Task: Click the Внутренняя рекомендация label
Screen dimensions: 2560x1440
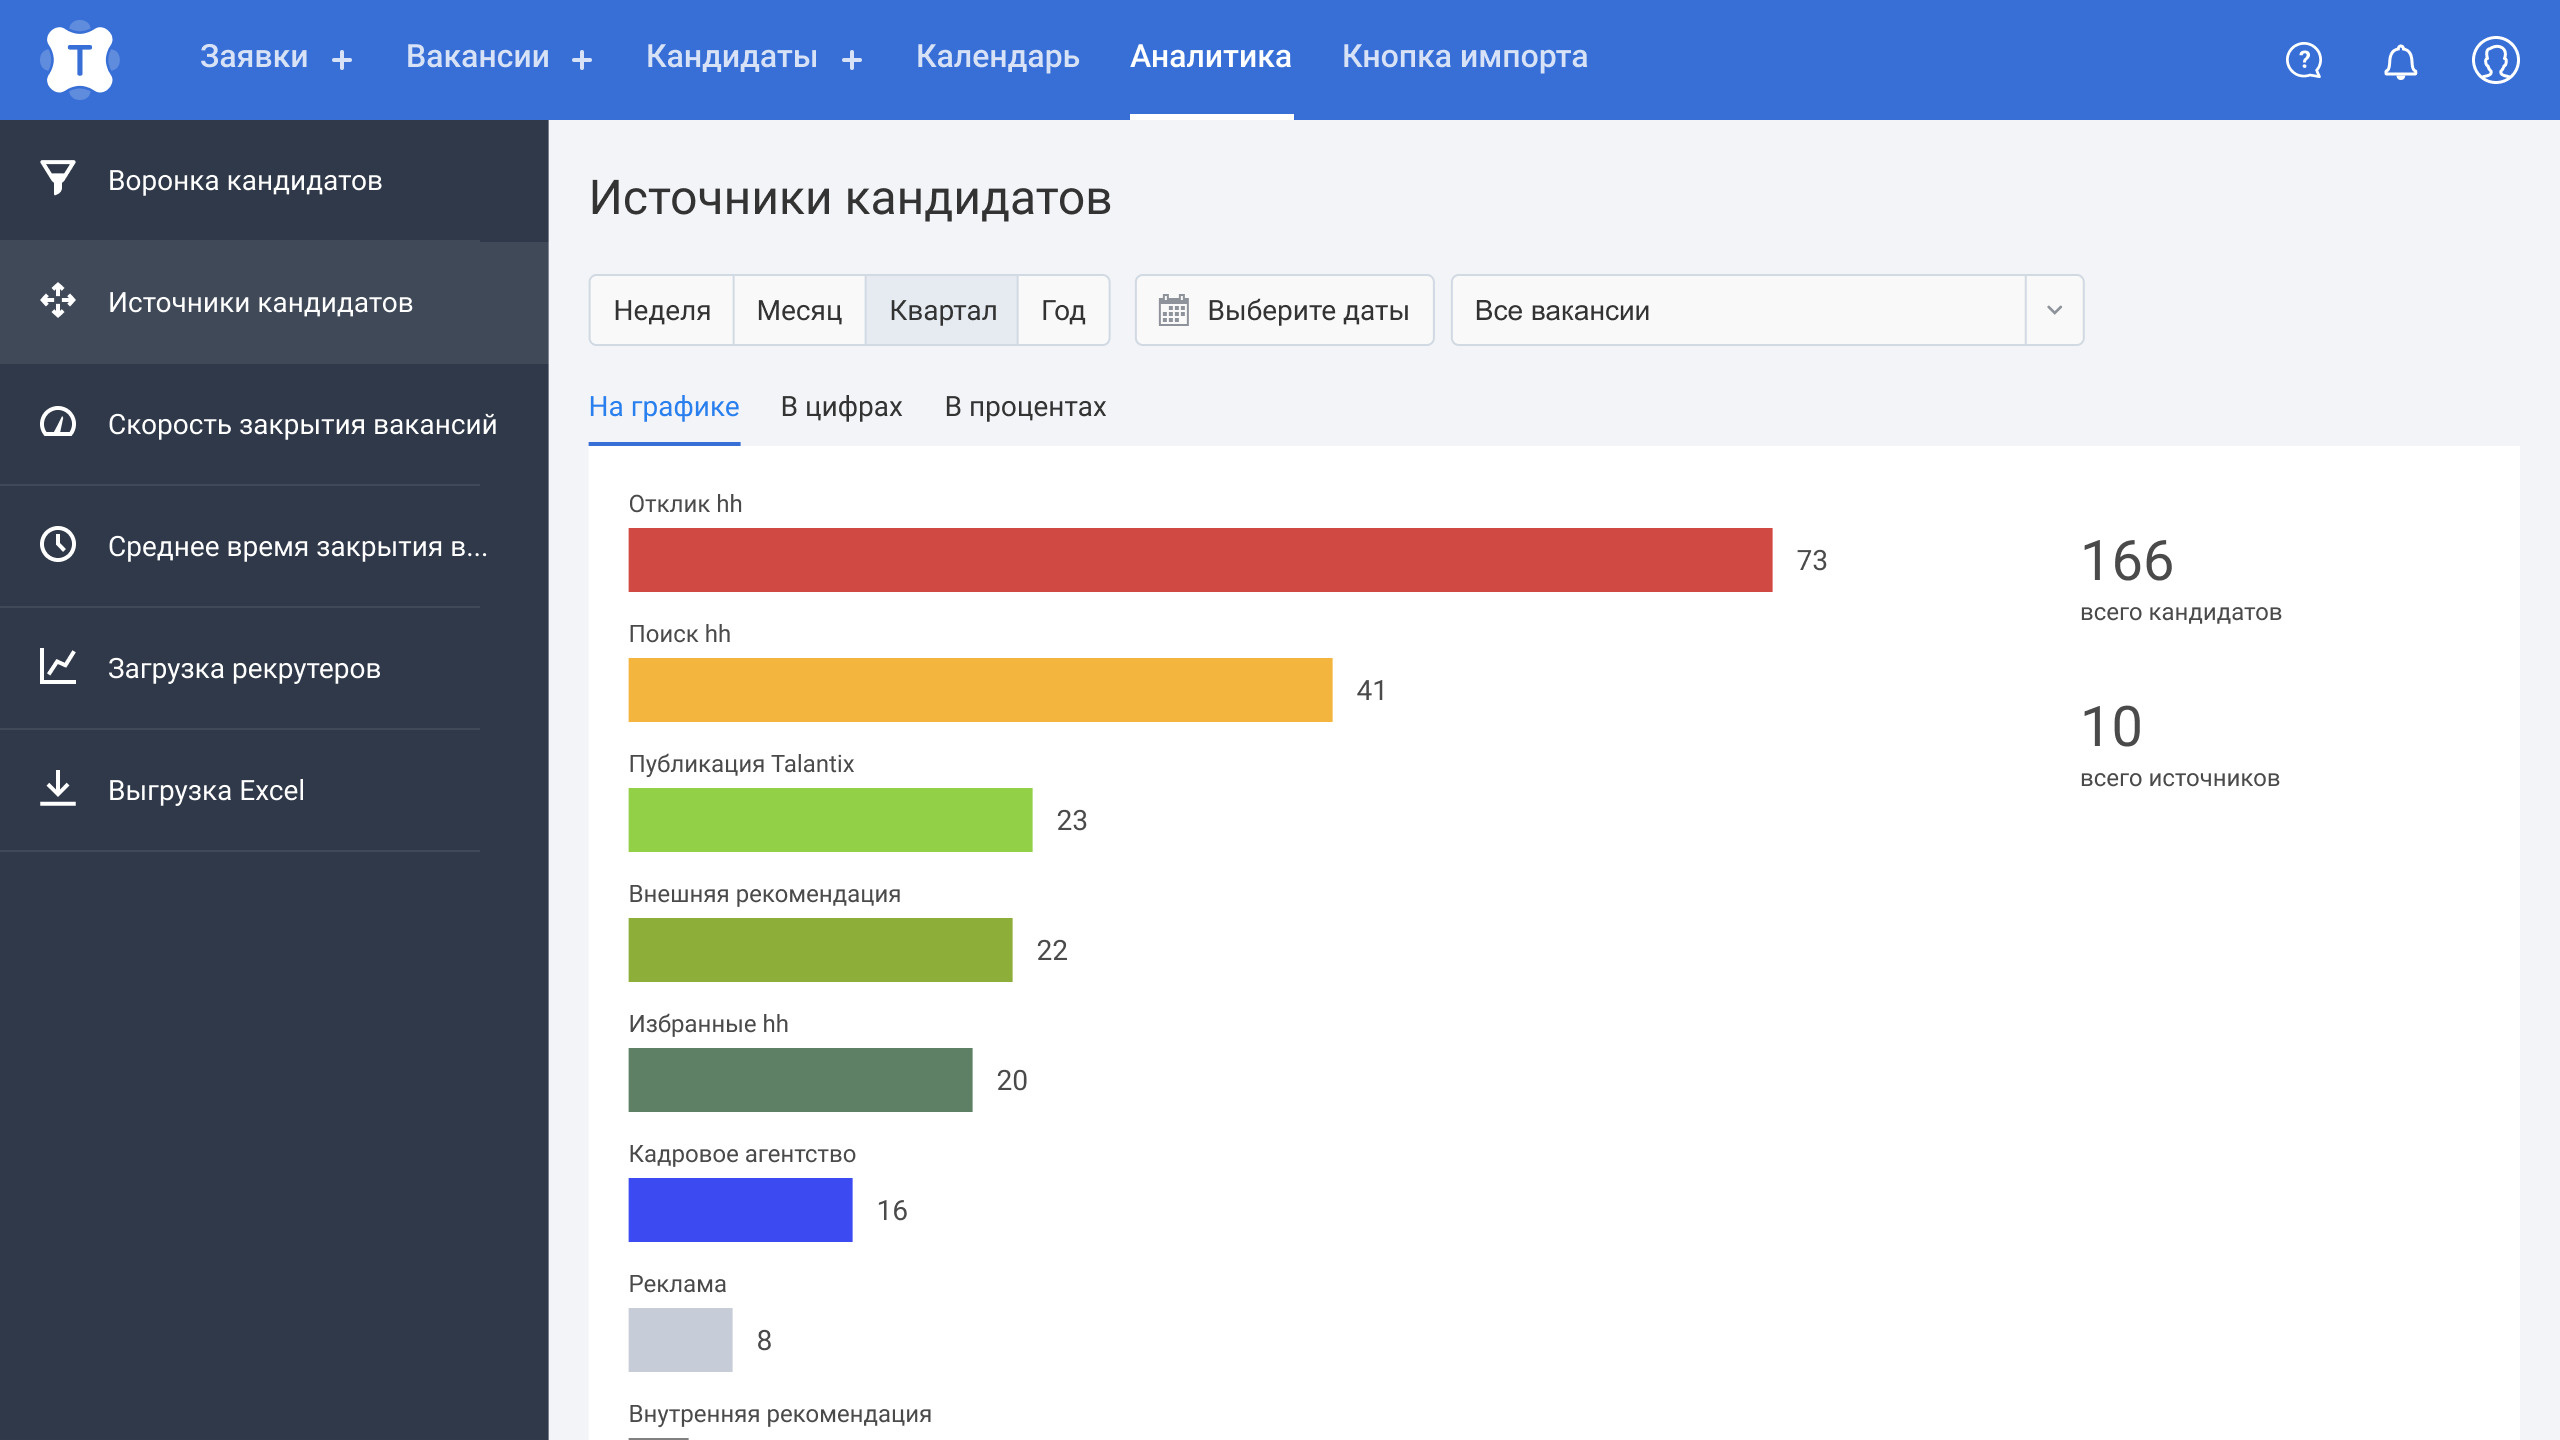Action: 780,1414
